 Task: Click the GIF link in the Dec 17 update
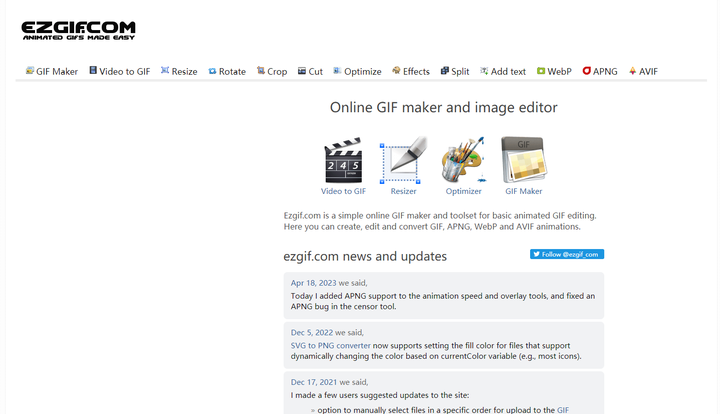pos(562,410)
